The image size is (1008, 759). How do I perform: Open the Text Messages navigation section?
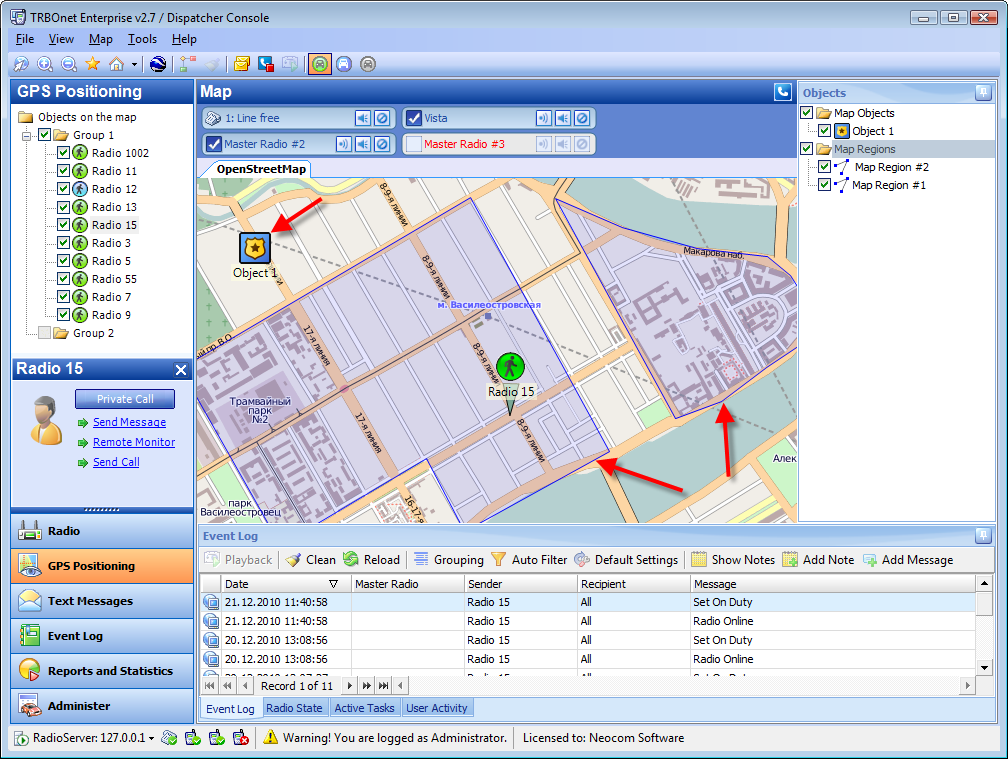point(102,601)
